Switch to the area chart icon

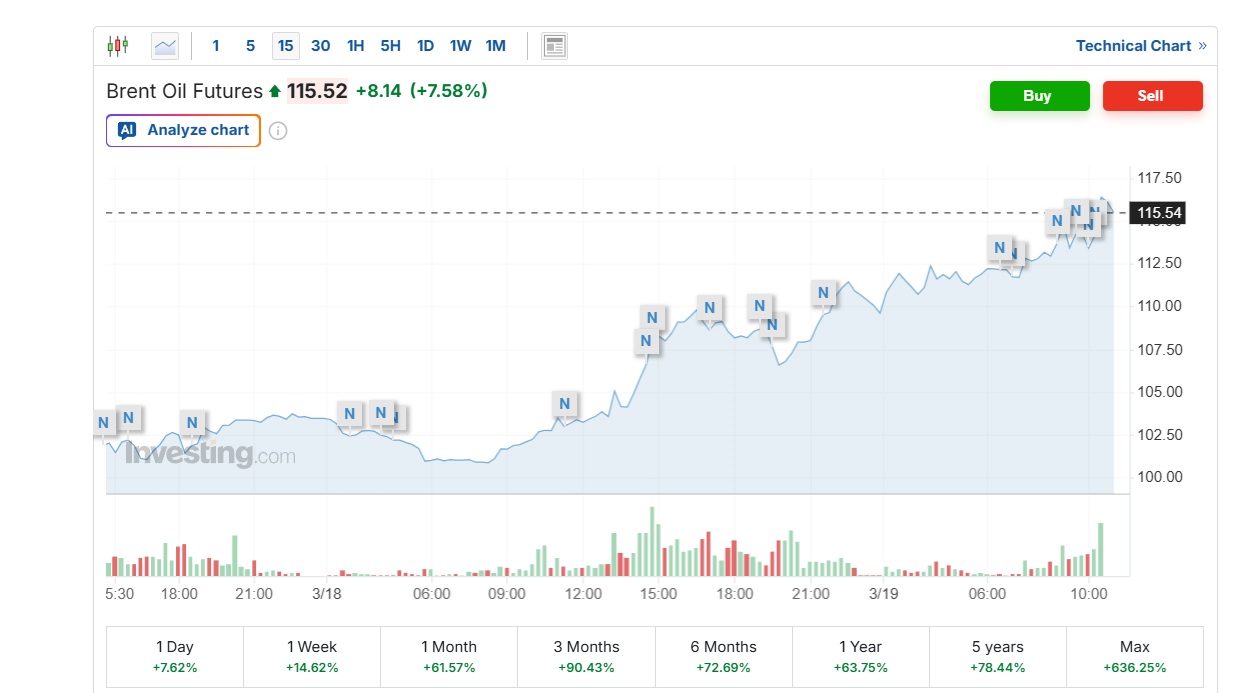165,46
